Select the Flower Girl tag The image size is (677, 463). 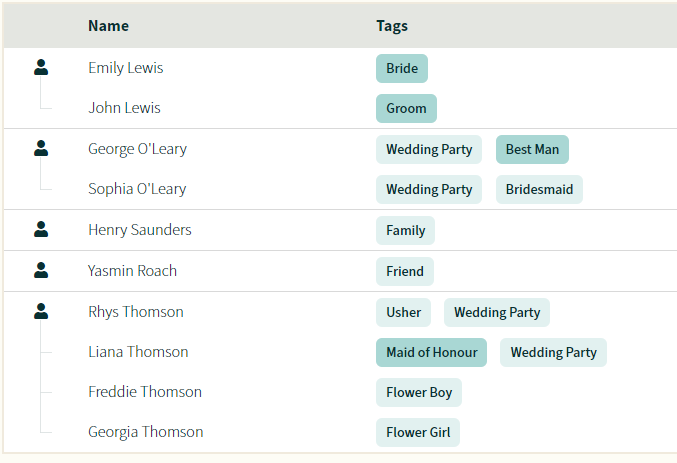pyautogui.click(x=418, y=432)
